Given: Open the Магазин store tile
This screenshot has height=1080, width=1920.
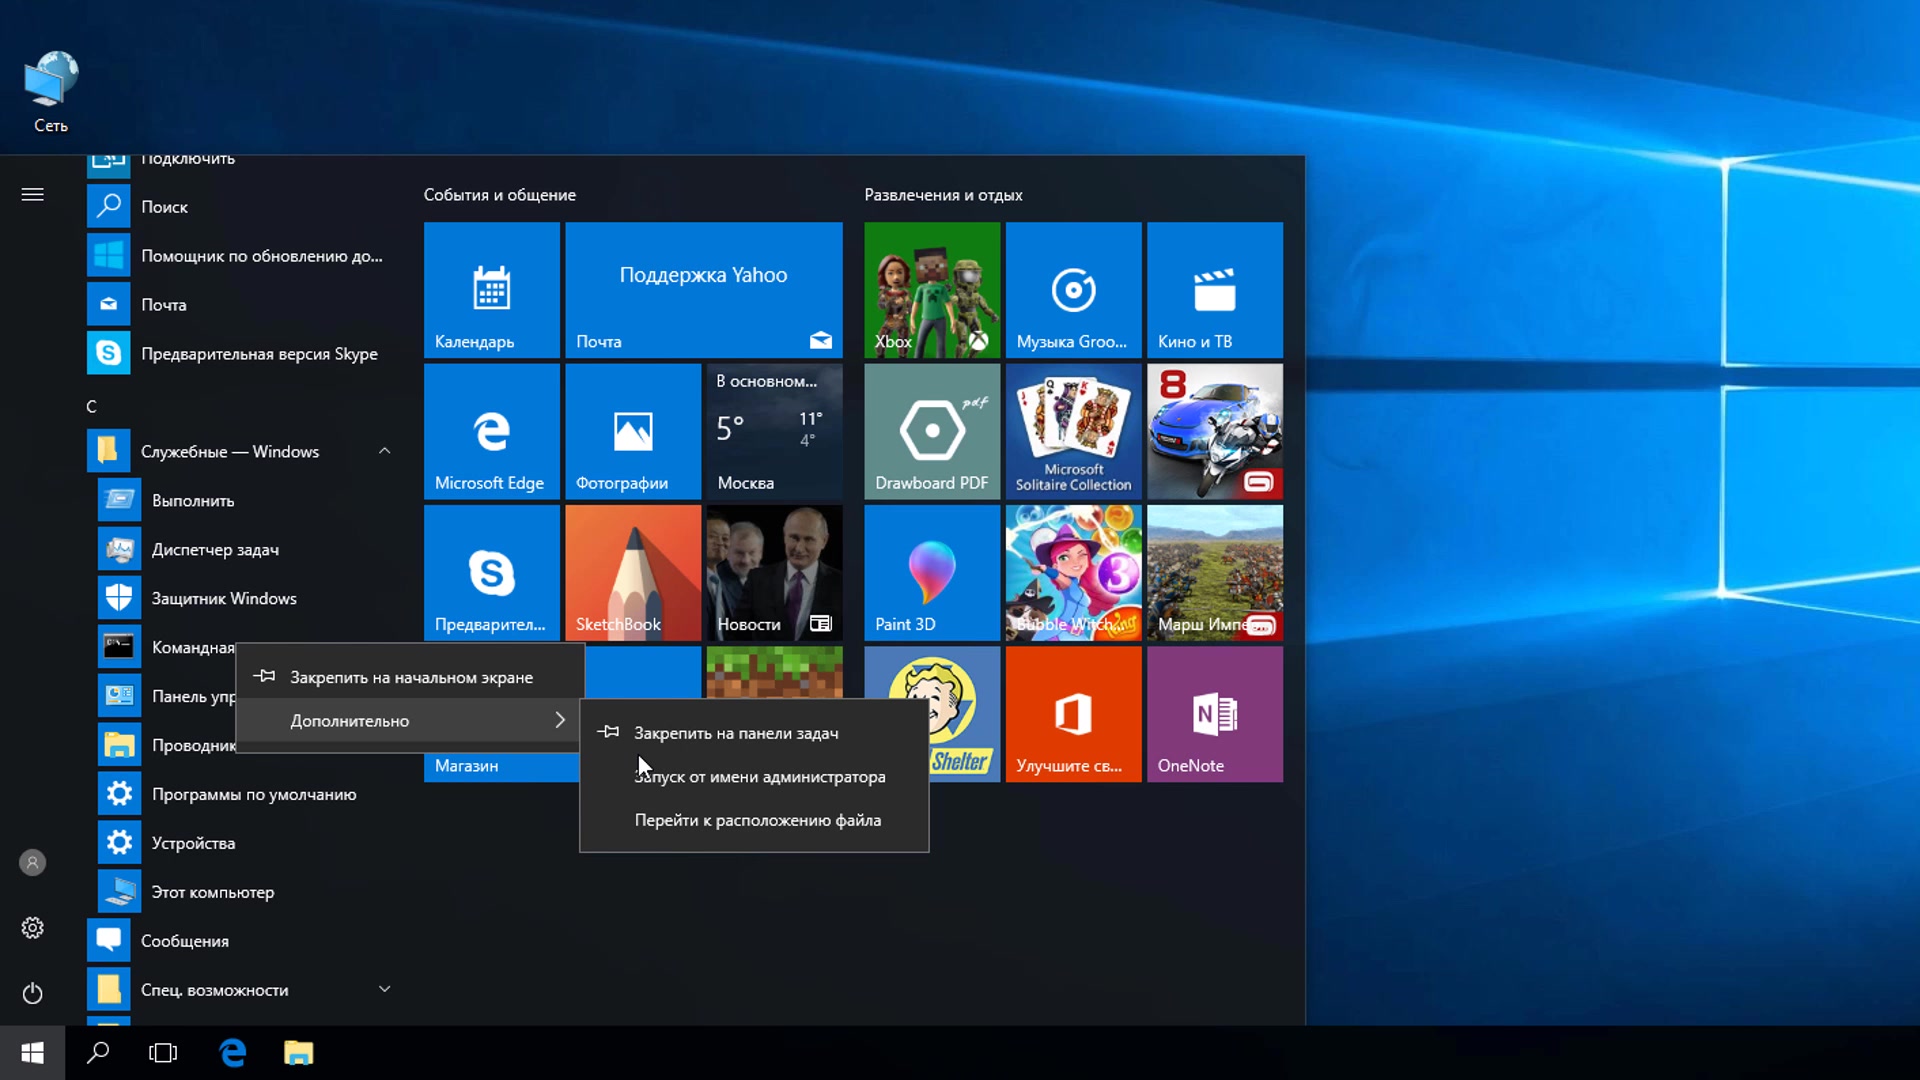Looking at the screenshot, I should click(x=500, y=767).
